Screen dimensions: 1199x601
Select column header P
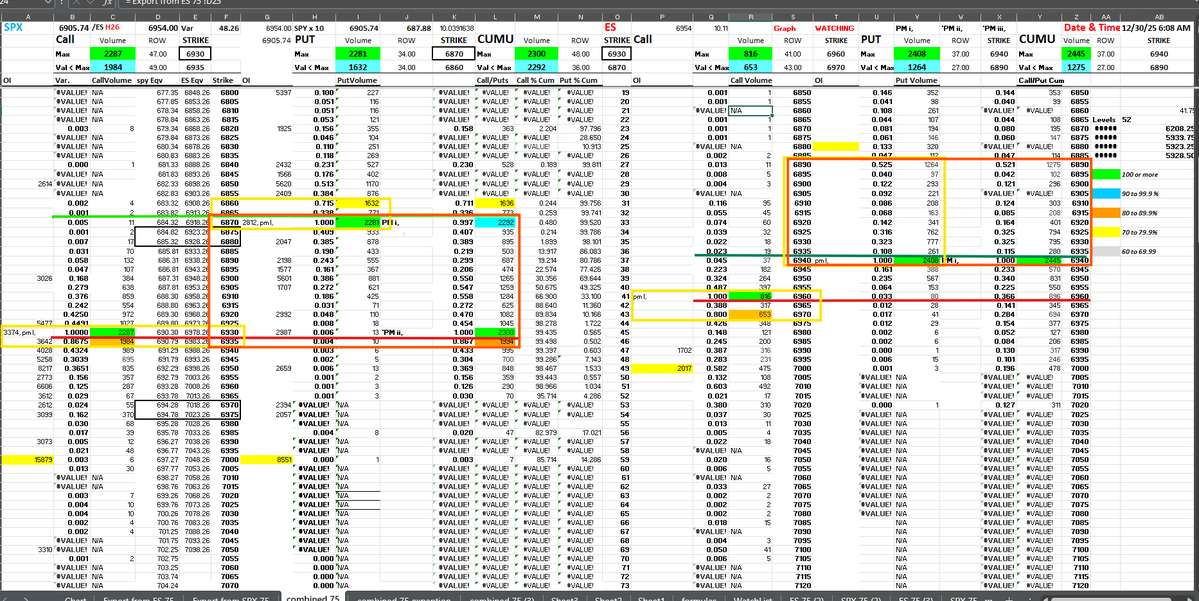point(661,16)
